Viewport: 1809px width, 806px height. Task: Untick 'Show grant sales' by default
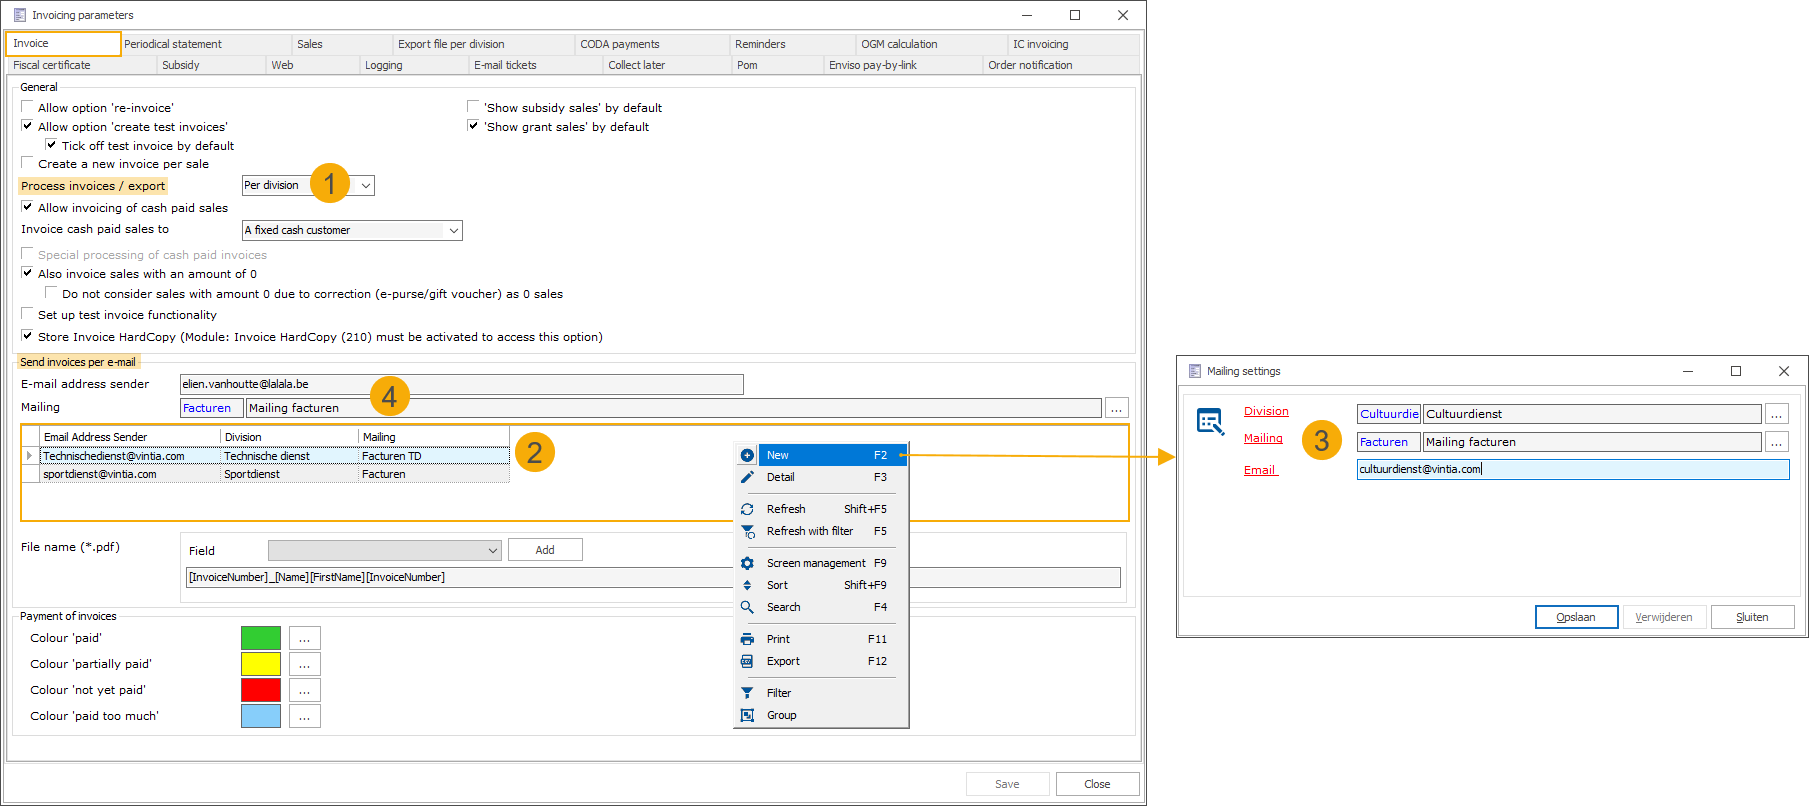[x=474, y=126]
